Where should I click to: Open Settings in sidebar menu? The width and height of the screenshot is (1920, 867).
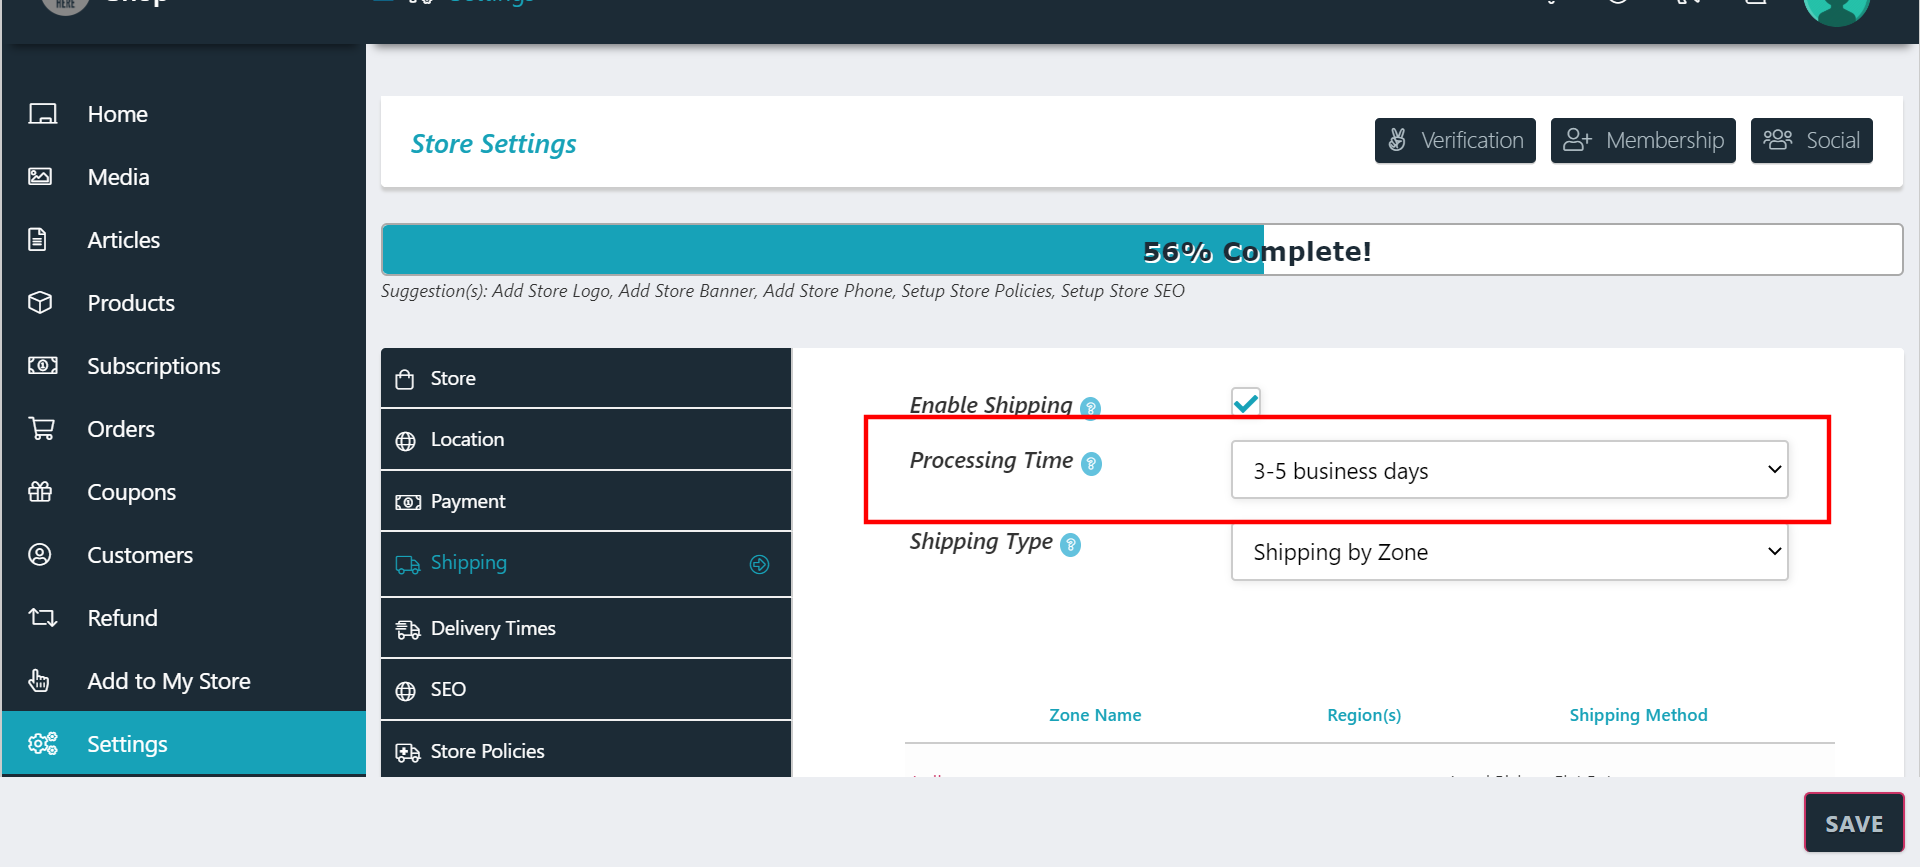point(184,744)
